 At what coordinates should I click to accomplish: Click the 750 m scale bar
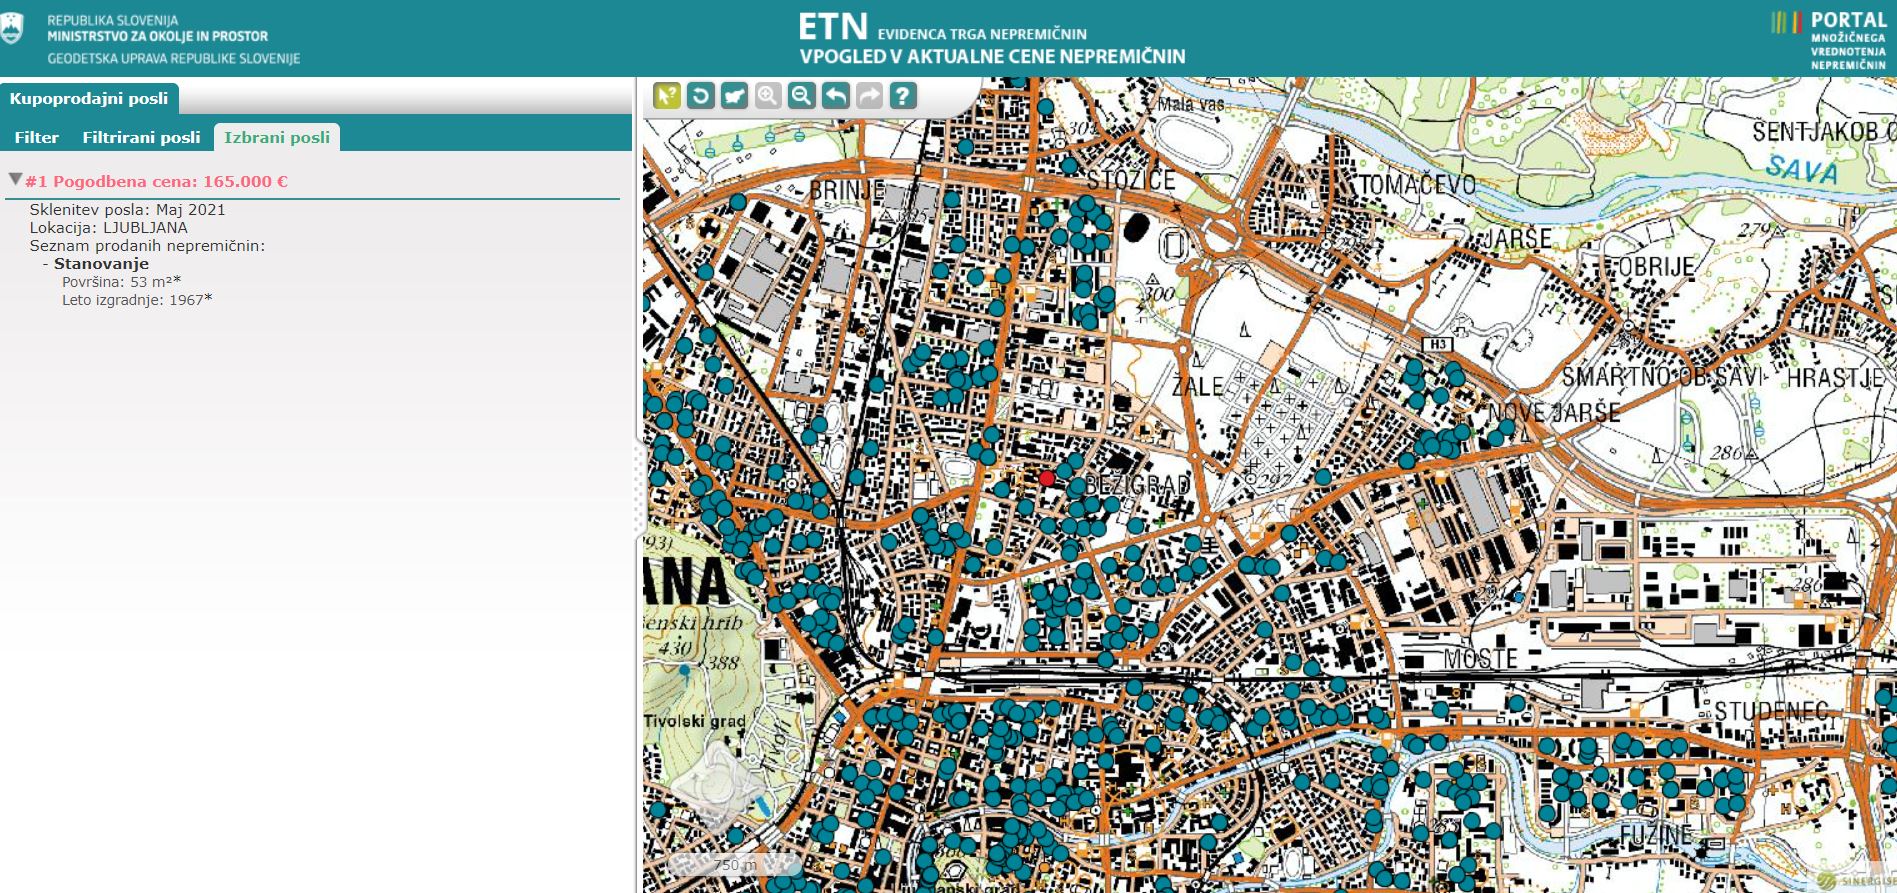pos(735,865)
